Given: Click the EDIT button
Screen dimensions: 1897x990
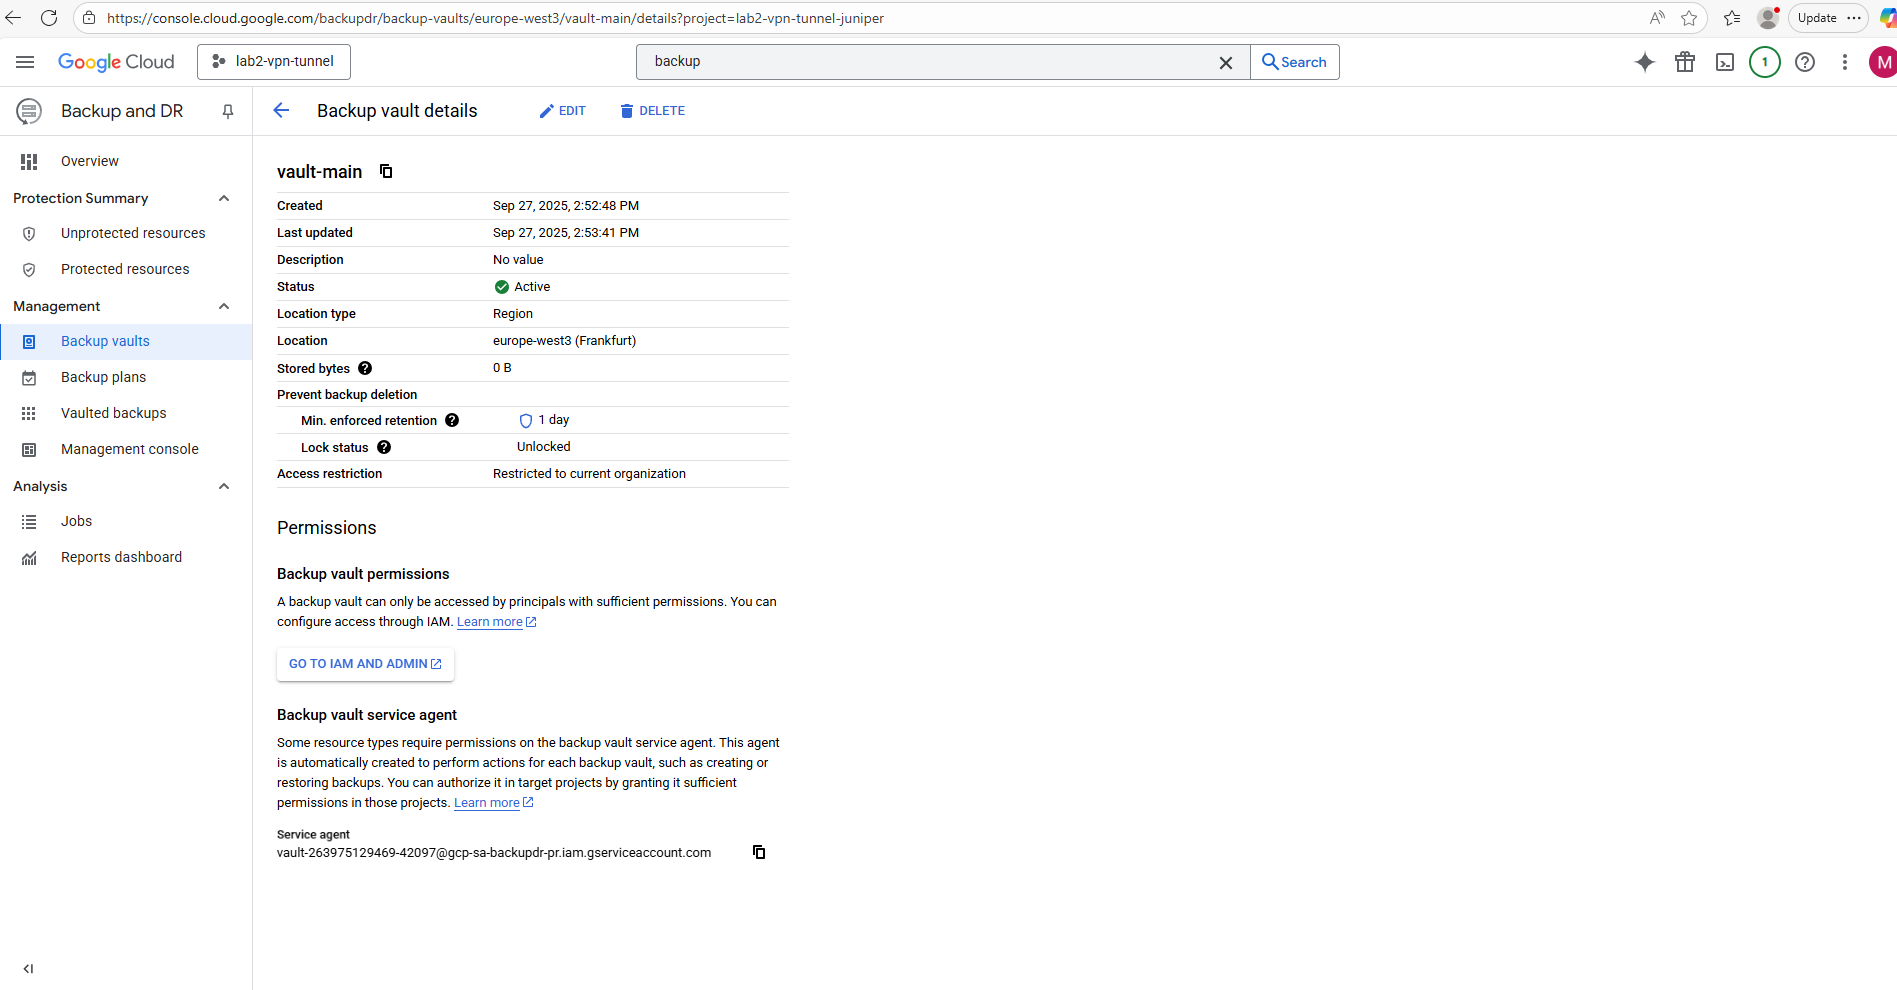Looking at the screenshot, I should click(x=563, y=111).
